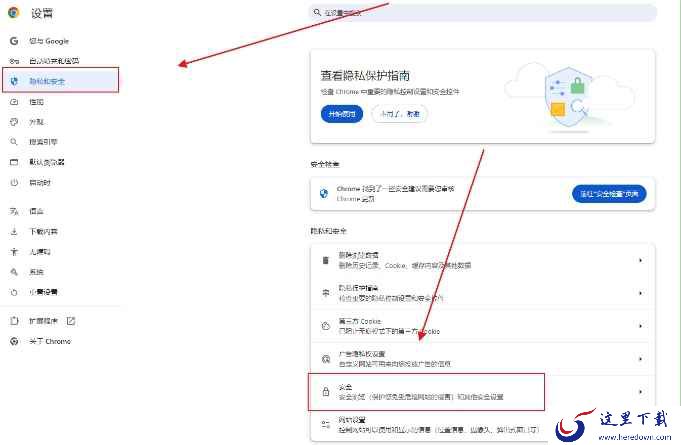This screenshot has height=445, width=681.
Task: Expand the delete browsing data row arrow
Action: pos(640,260)
